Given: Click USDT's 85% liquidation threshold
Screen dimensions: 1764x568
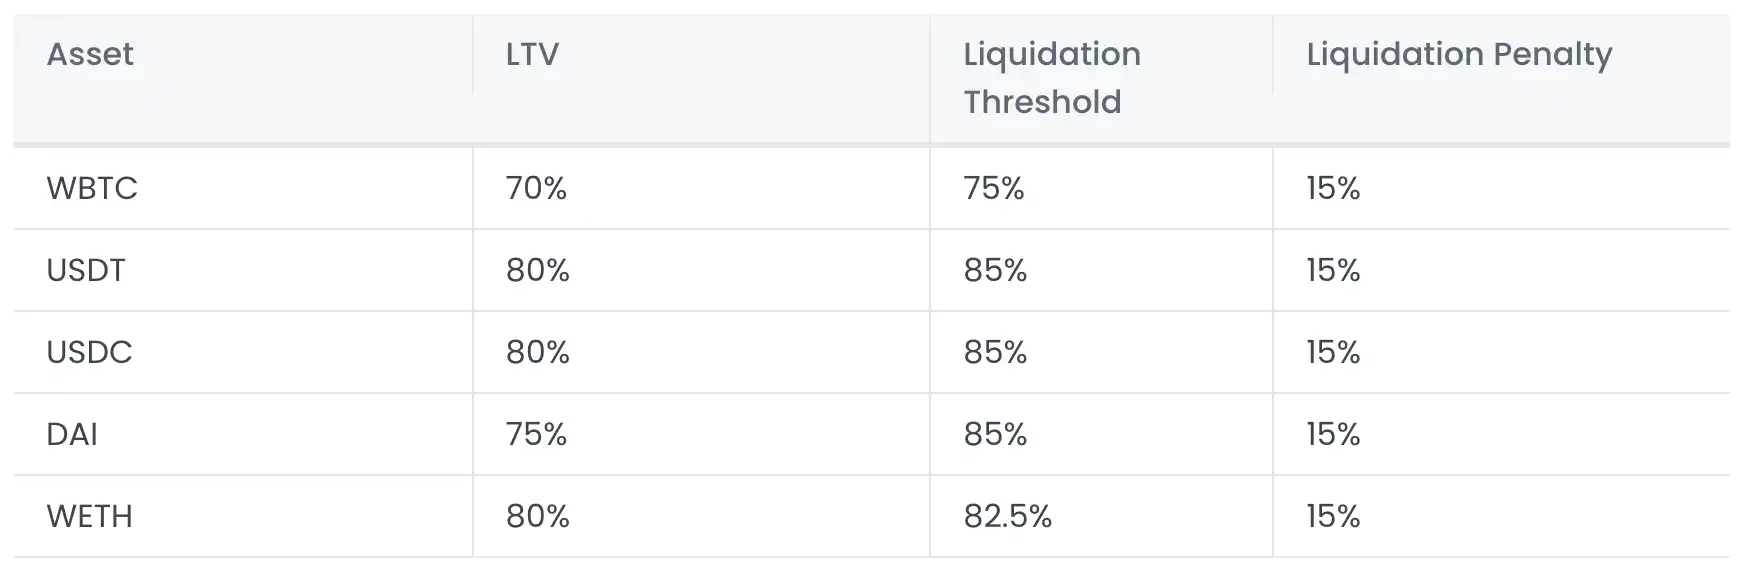Looking at the screenshot, I should click(995, 270).
